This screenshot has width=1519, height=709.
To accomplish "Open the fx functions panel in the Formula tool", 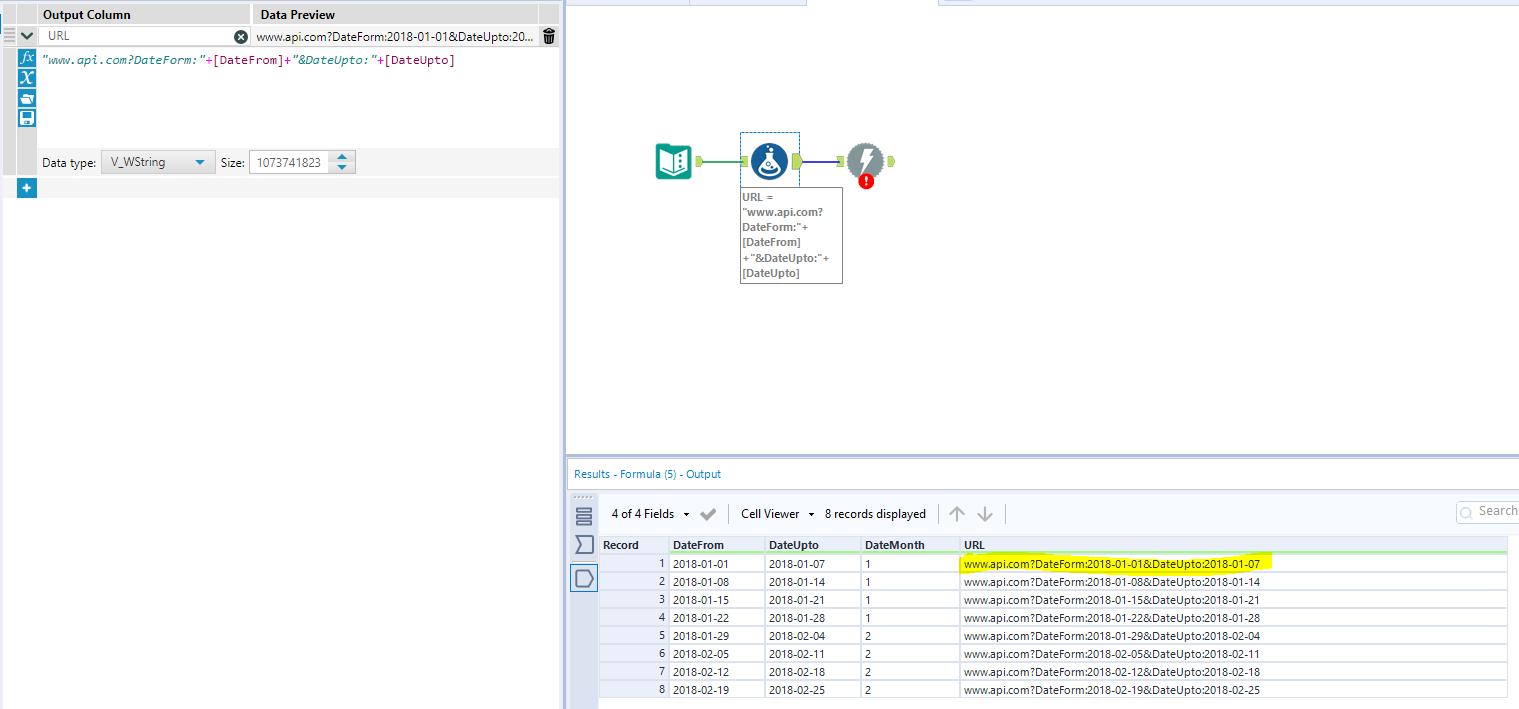I will tap(27, 57).
